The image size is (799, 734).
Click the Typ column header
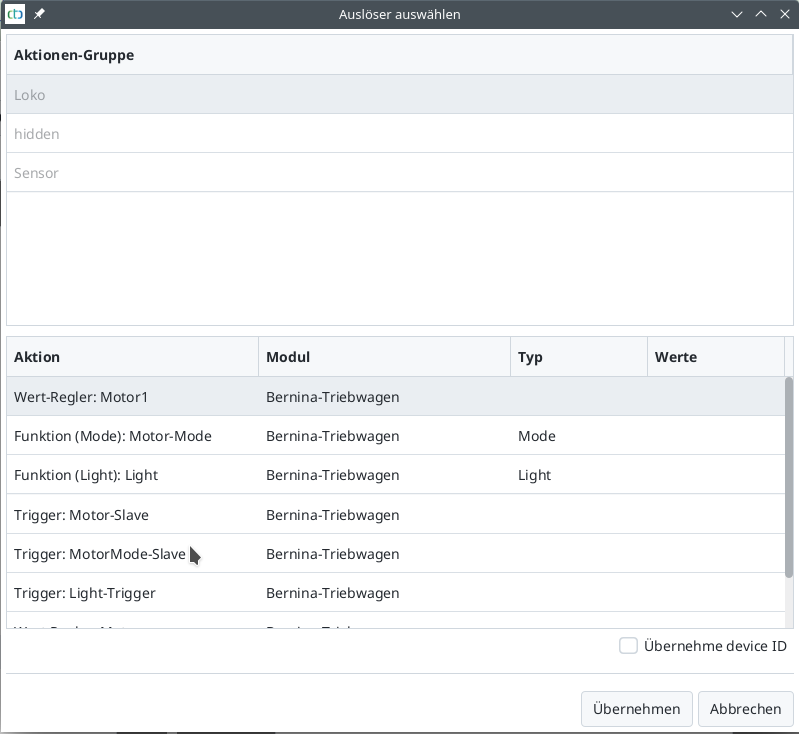[578, 357]
